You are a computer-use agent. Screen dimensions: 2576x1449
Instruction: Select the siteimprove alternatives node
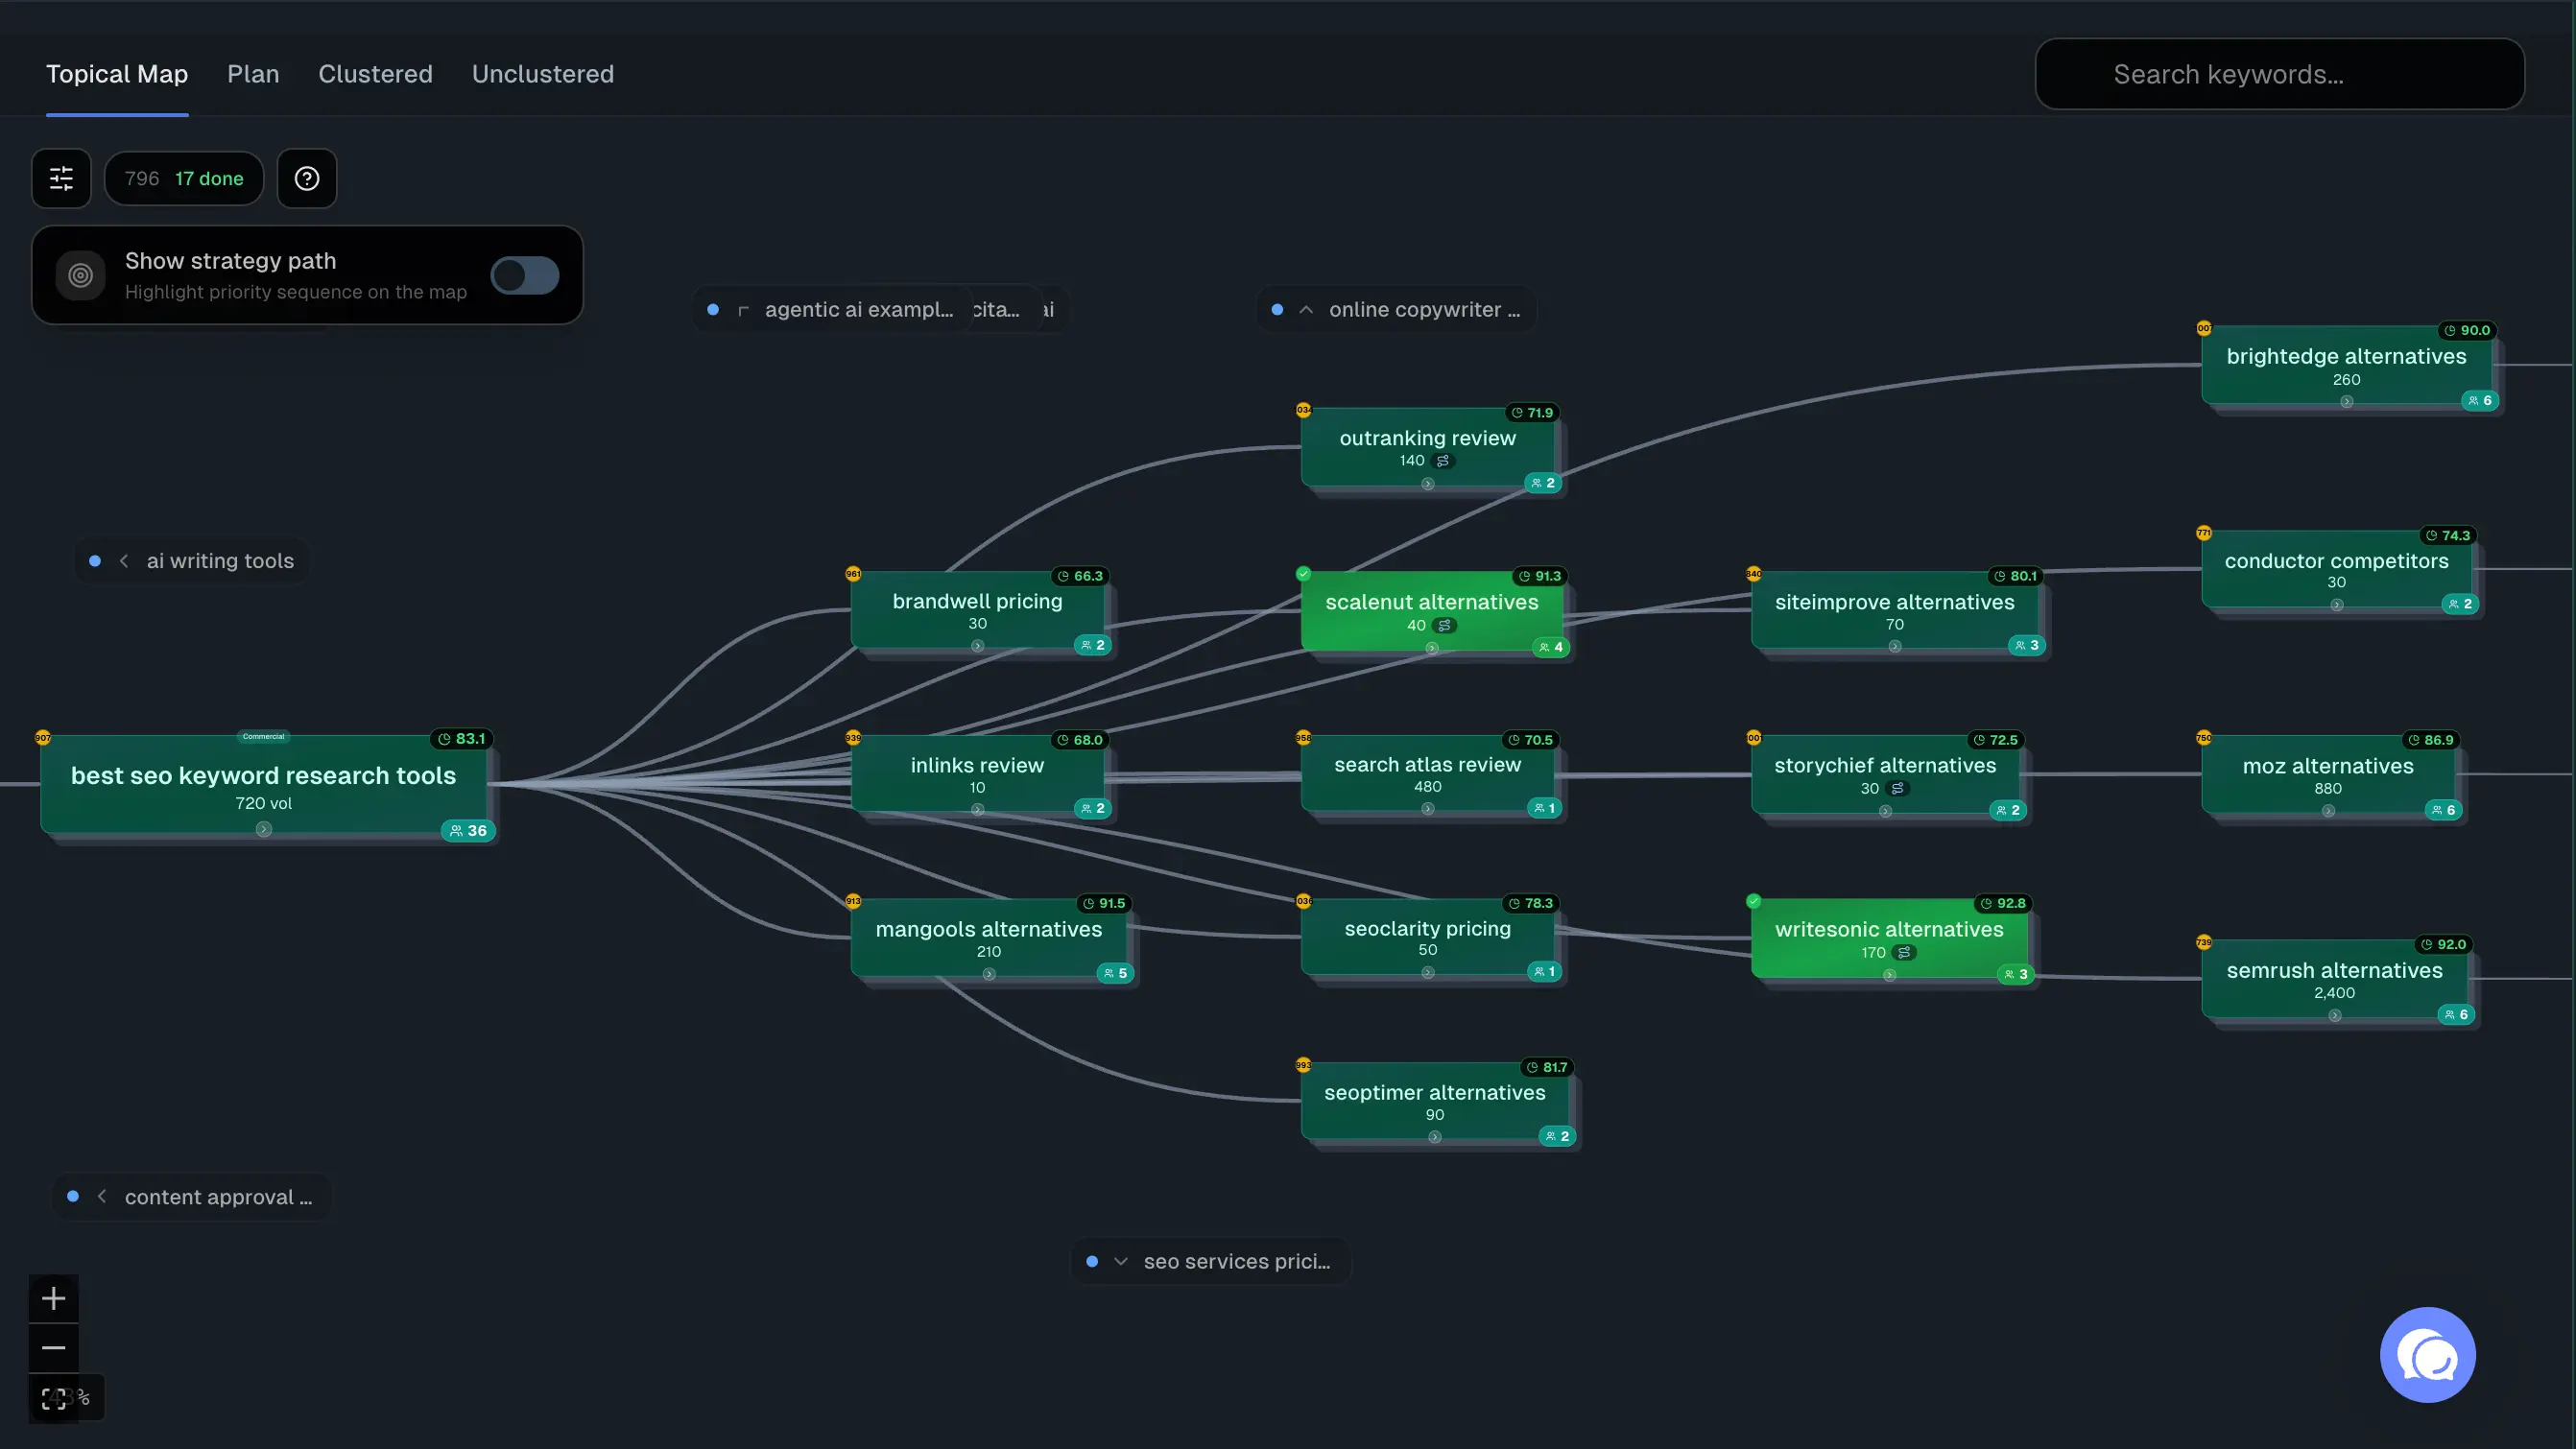pos(1895,611)
